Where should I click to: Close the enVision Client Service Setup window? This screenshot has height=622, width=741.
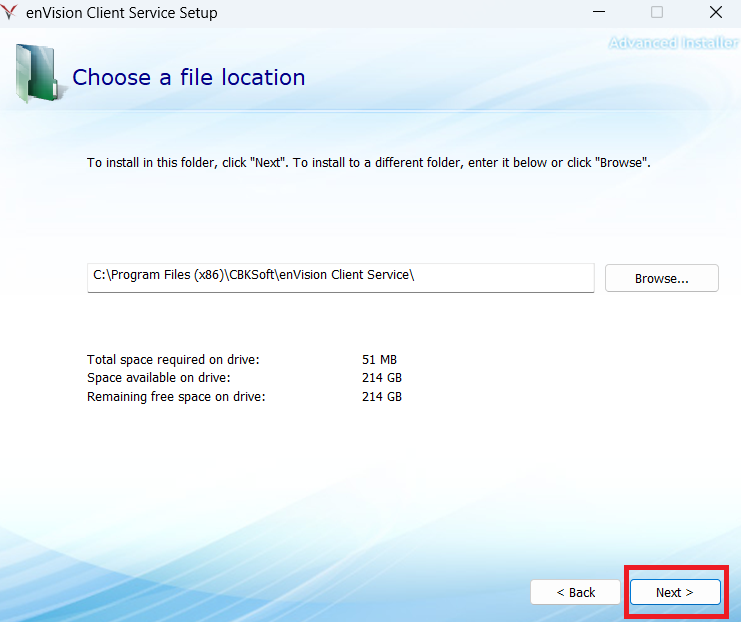click(715, 12)
